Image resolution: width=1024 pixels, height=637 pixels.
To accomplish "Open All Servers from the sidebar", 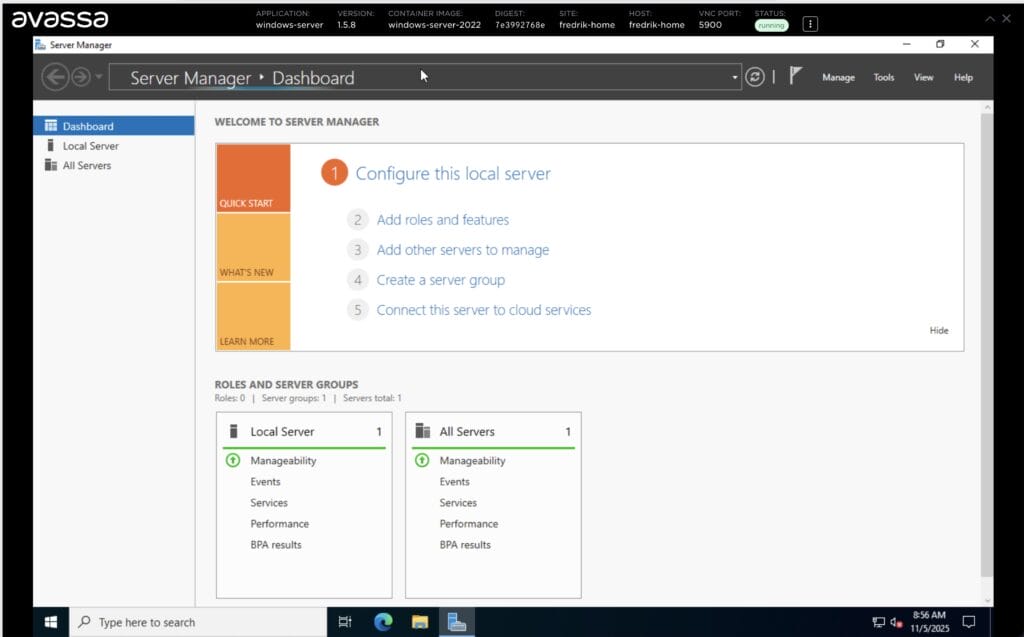I will coord(87,165).
